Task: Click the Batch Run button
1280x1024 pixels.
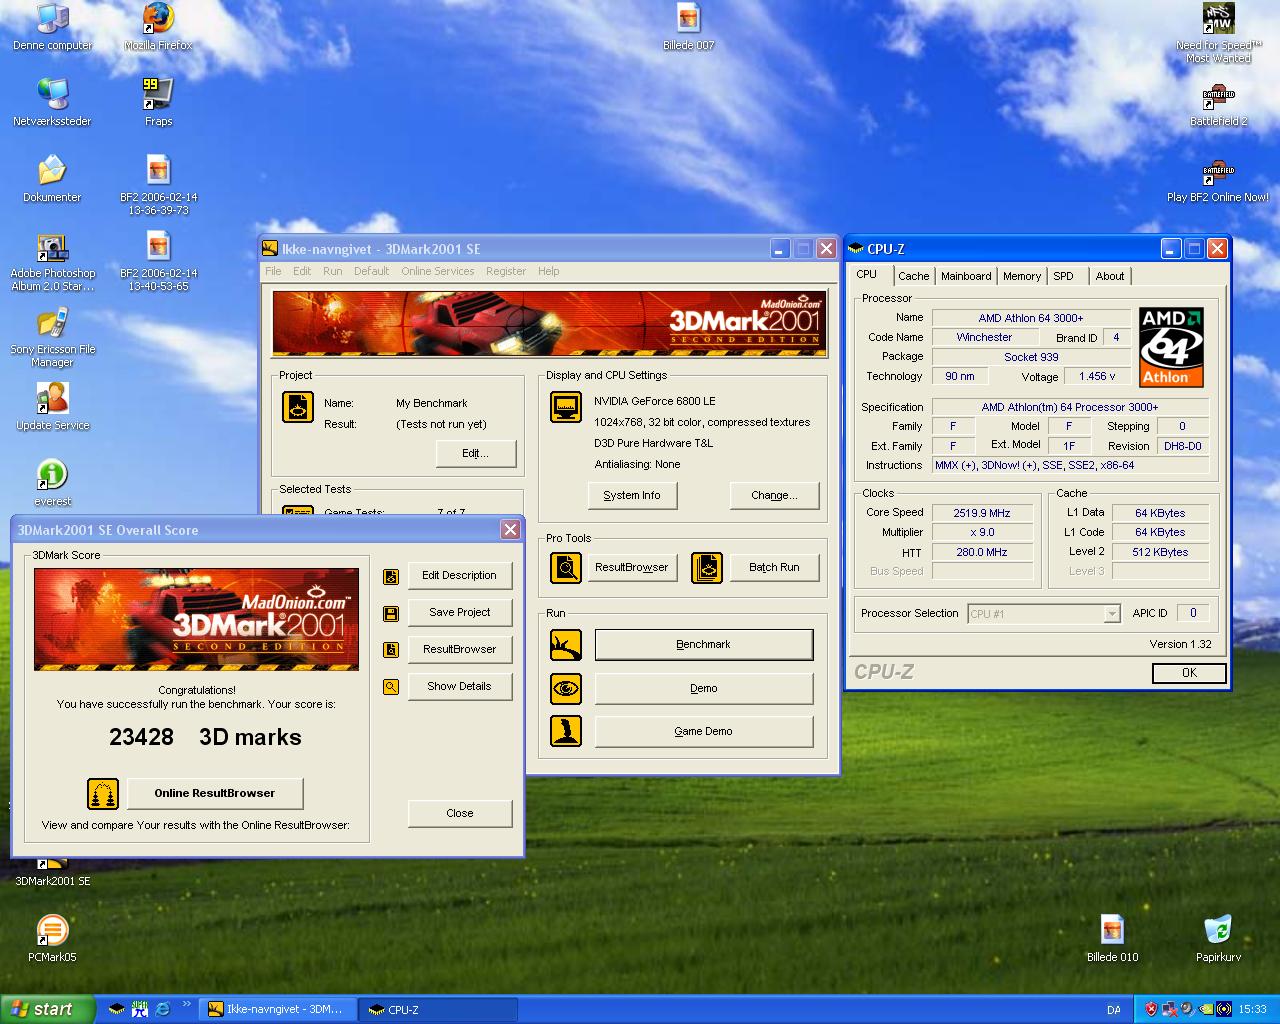Action: (x=775, y=568)
